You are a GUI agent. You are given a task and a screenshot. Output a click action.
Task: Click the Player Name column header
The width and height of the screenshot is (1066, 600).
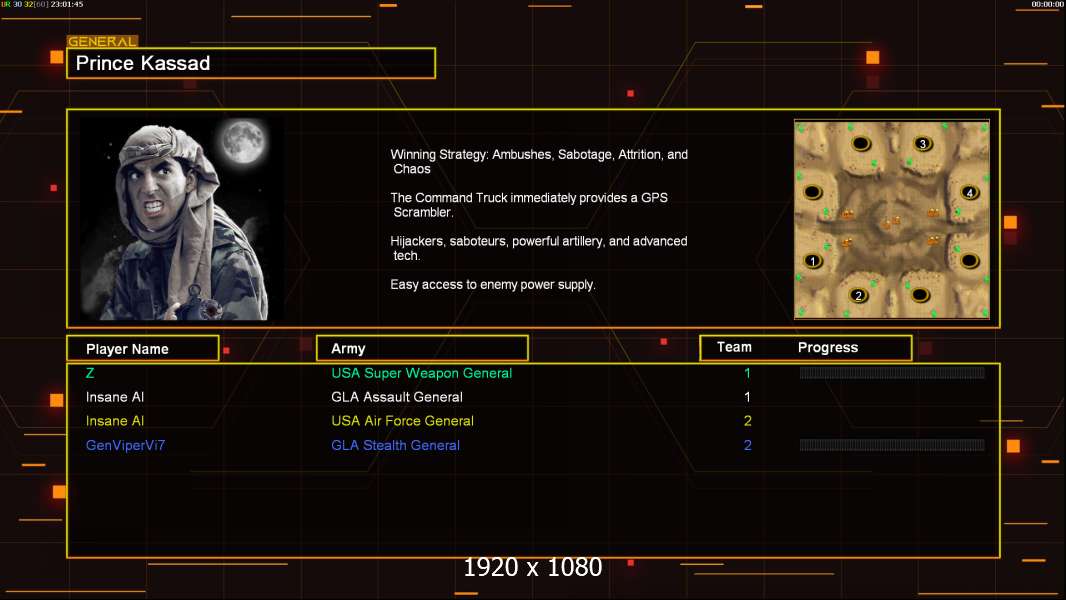coord(143,349)
